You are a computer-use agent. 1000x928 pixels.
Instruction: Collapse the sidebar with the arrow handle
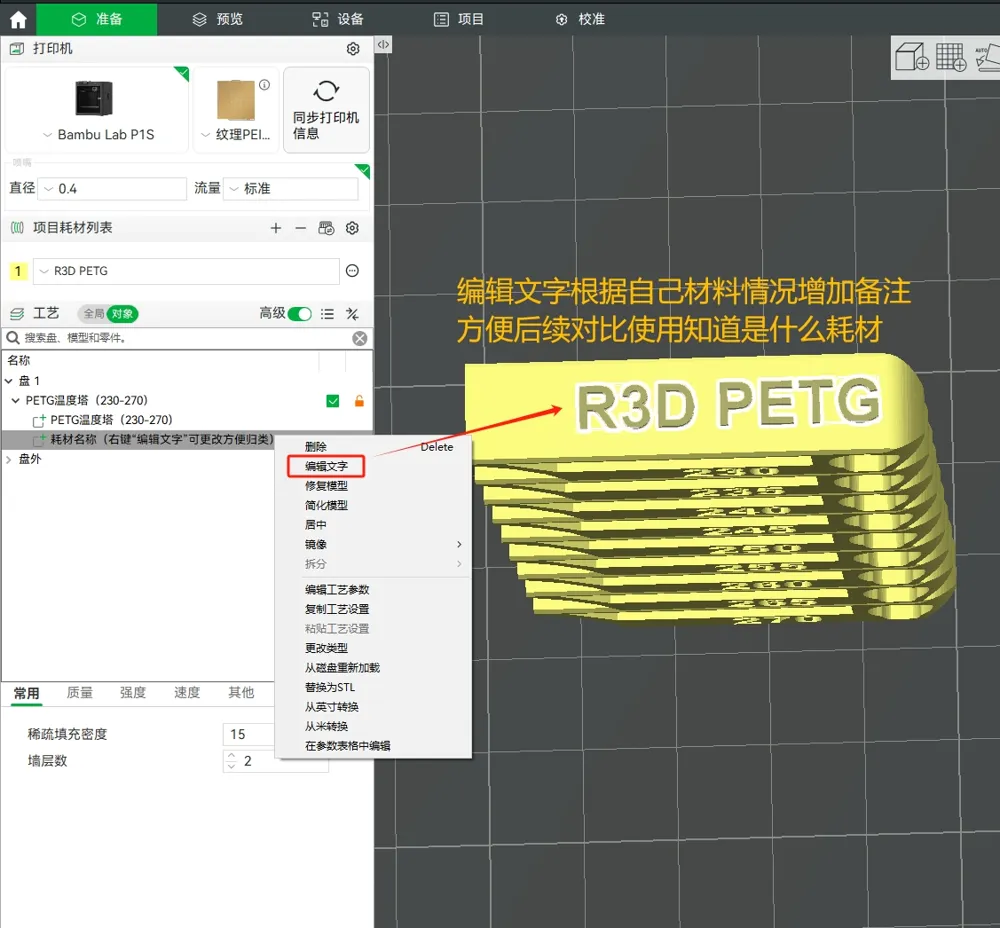(383, 45)
